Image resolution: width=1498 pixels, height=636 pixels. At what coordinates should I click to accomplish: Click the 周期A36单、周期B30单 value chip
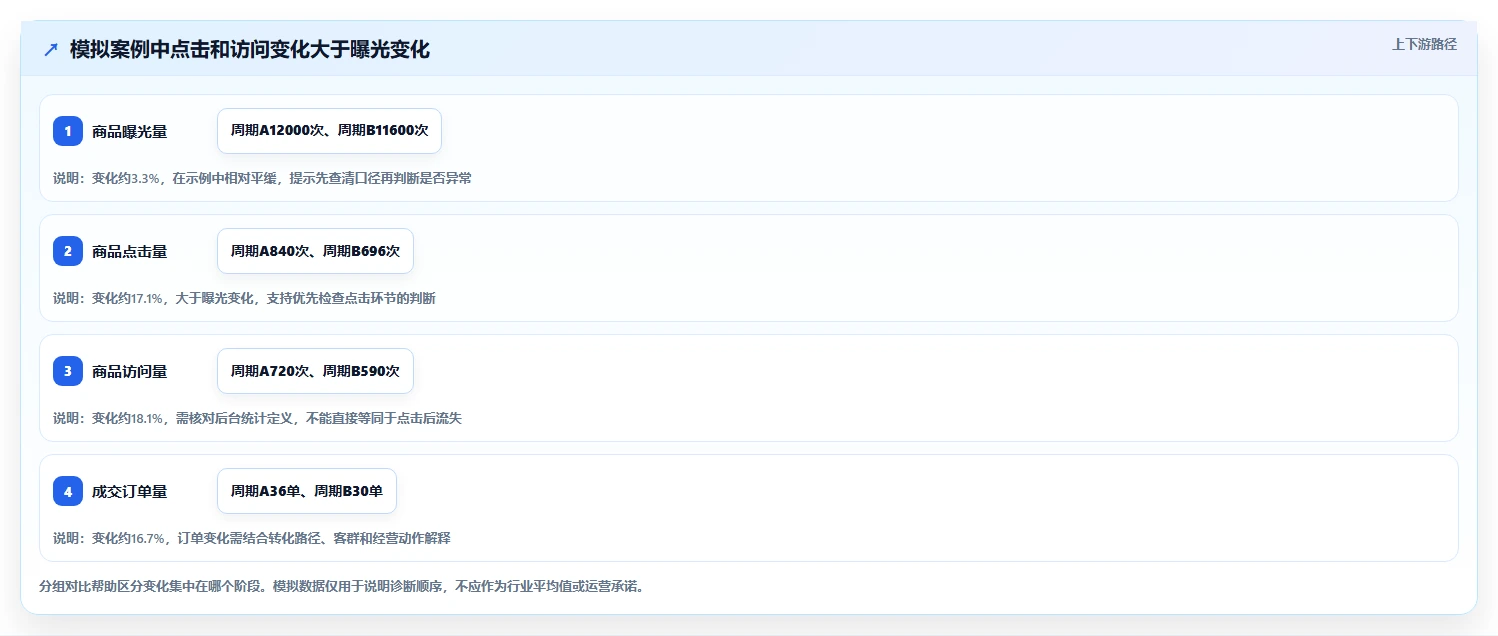coord(307,491)
